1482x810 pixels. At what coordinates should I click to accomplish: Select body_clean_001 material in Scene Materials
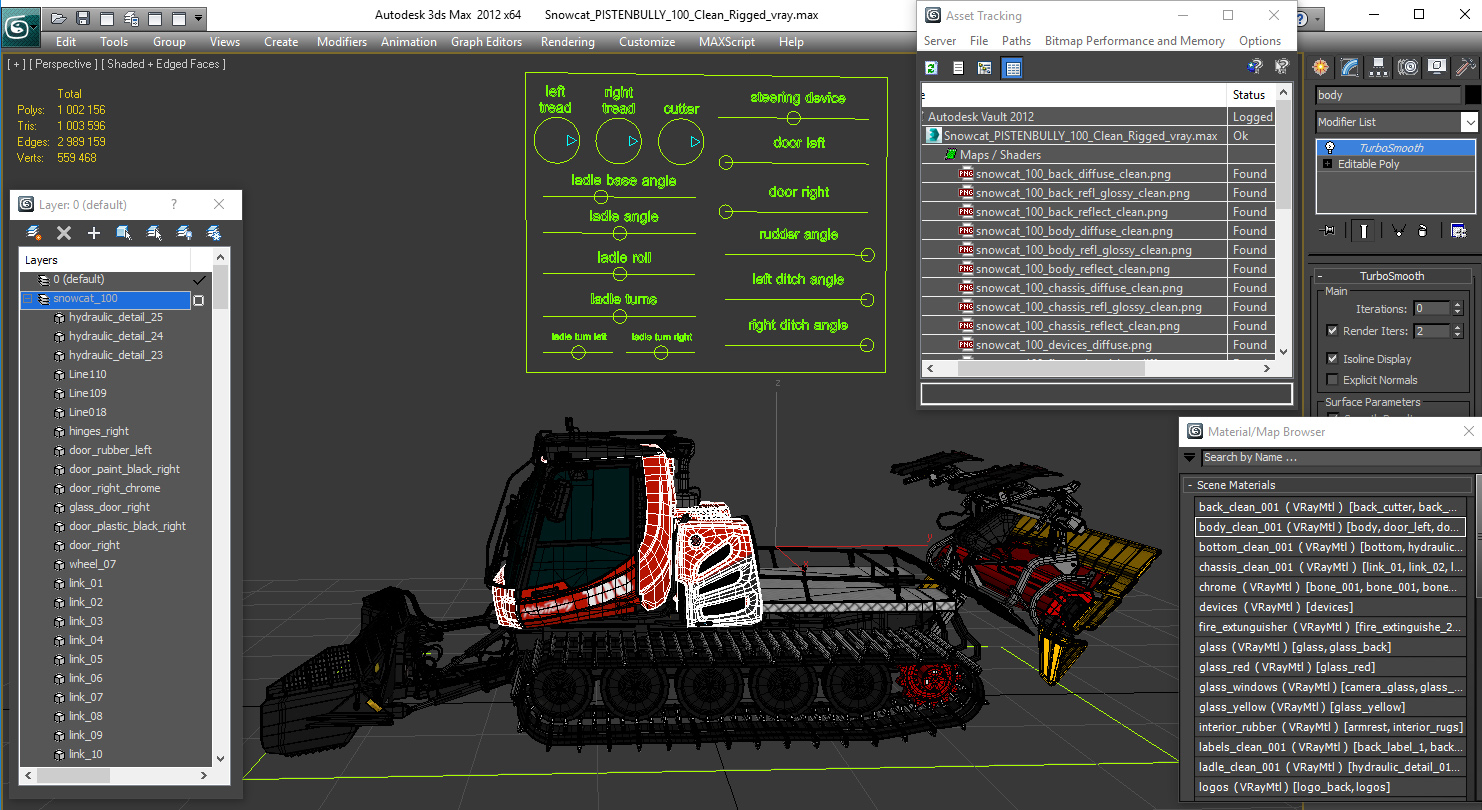click(x=1330, y=527)
